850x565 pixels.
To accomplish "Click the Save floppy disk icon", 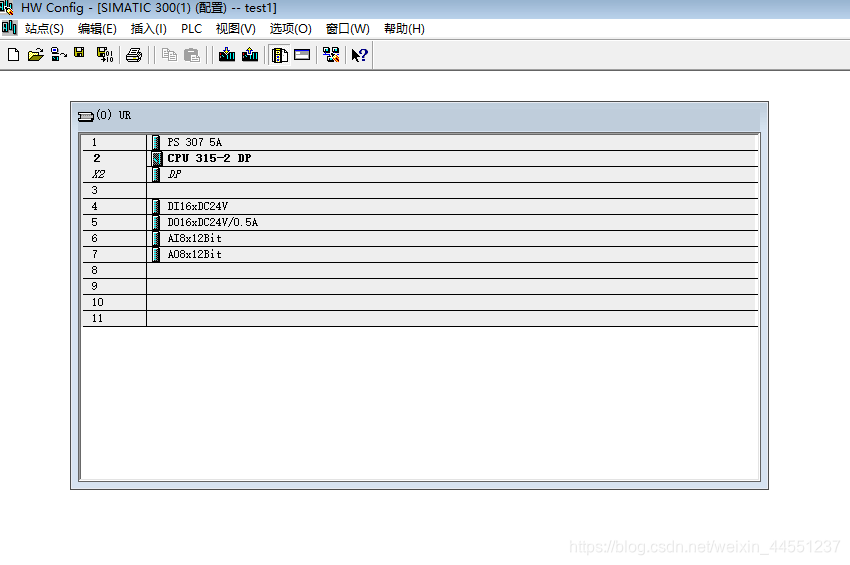I will pos(80,53).
